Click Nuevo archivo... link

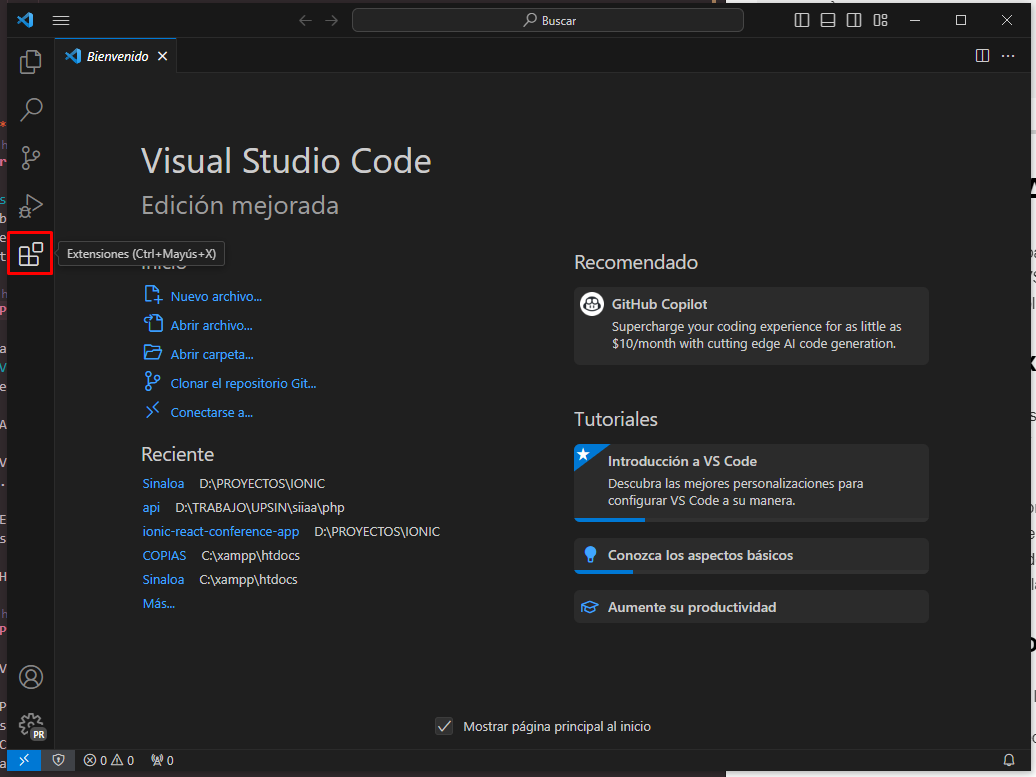tap(216, 297)
